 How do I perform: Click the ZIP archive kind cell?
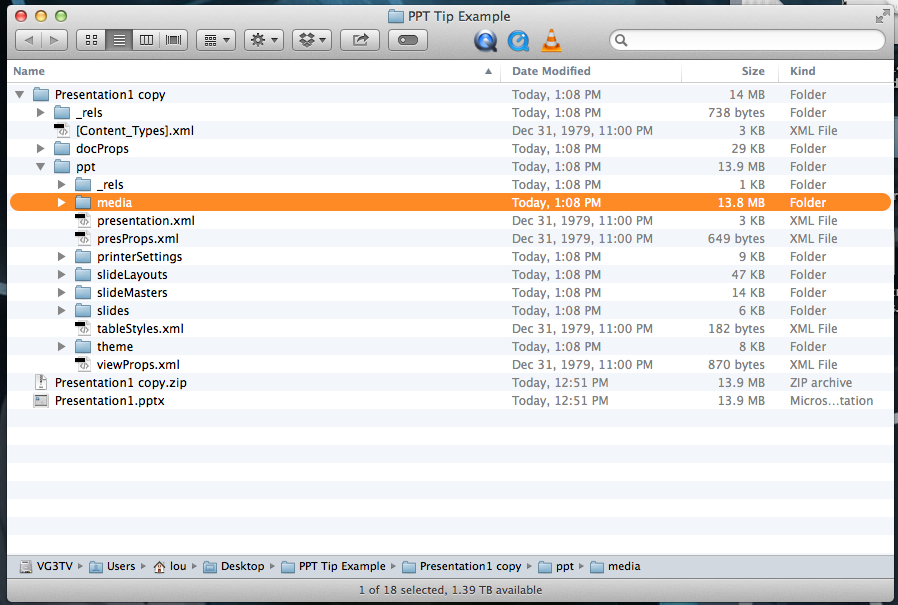821,383
